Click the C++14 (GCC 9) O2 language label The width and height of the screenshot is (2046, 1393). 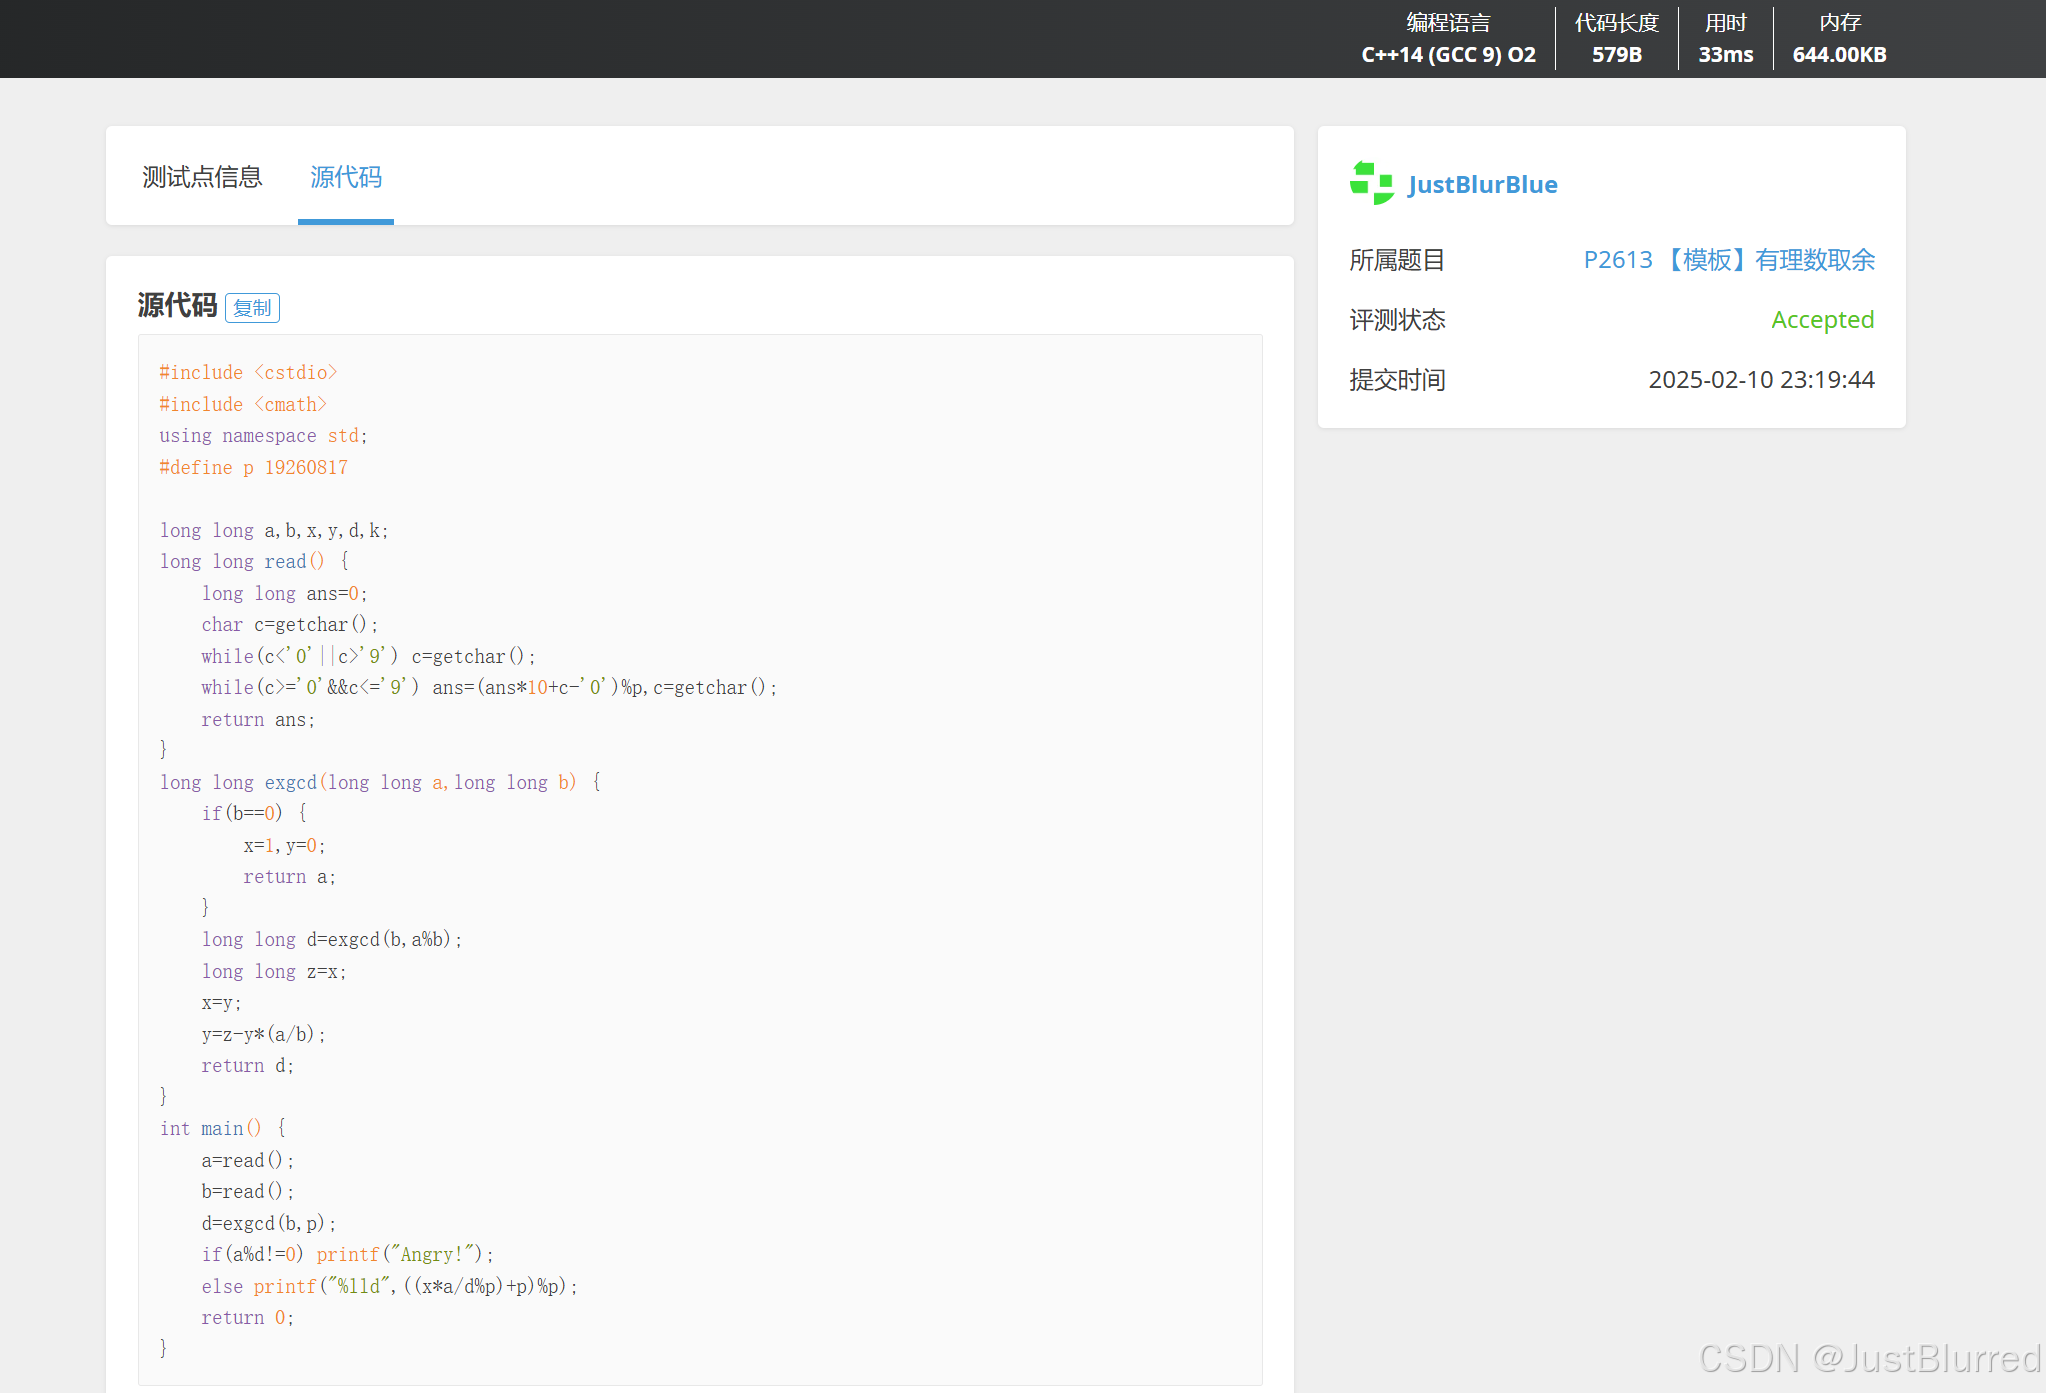[x=1448, y=54]
